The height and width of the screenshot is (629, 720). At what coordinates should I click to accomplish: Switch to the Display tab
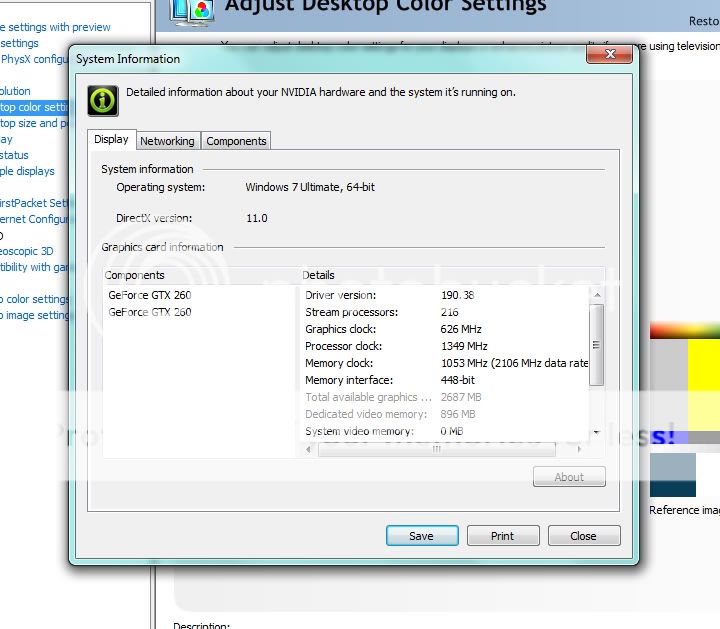[111, 139]
